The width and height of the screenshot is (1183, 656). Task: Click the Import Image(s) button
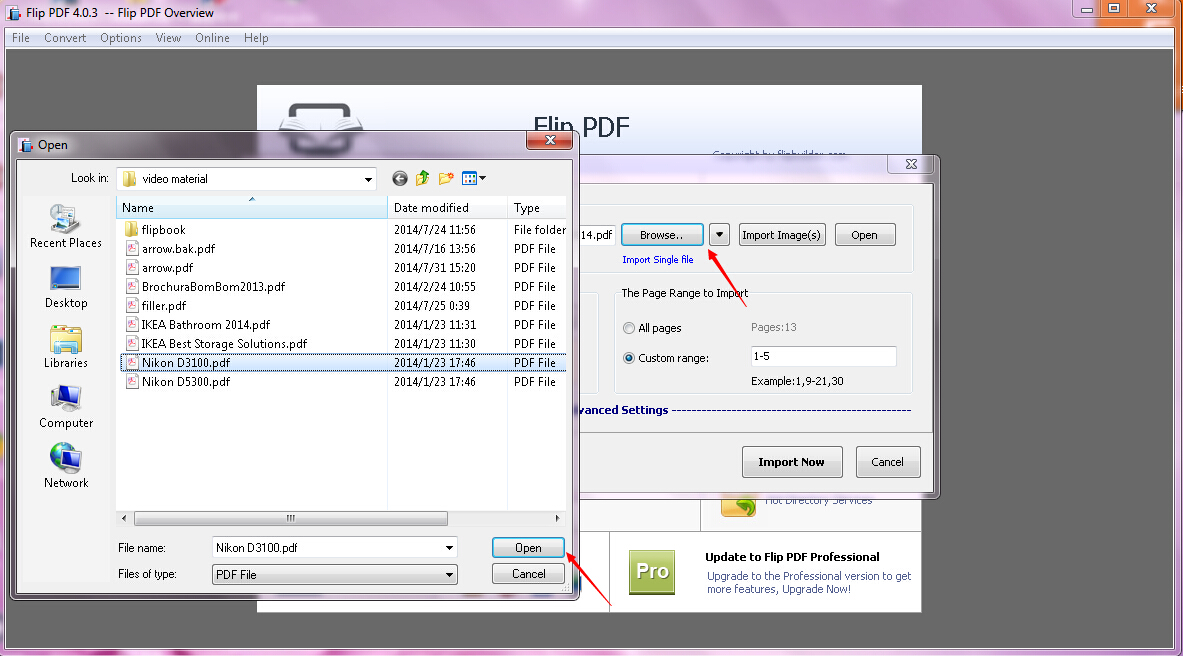(x=781, y=235)
